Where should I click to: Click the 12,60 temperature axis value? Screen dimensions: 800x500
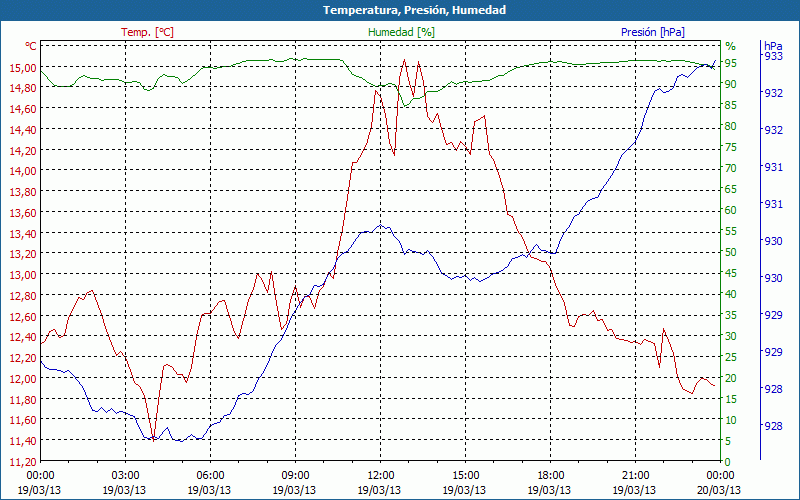pos(23,317)
